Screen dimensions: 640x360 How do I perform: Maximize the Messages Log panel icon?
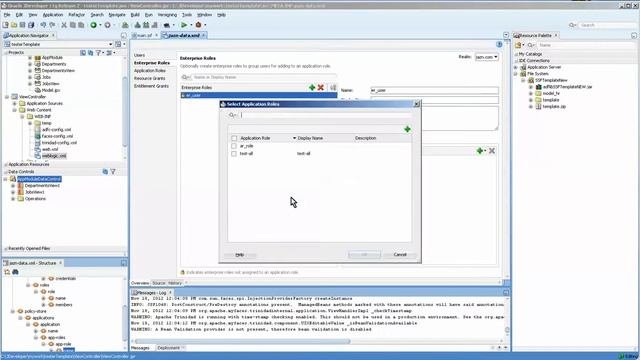point(506,293)
